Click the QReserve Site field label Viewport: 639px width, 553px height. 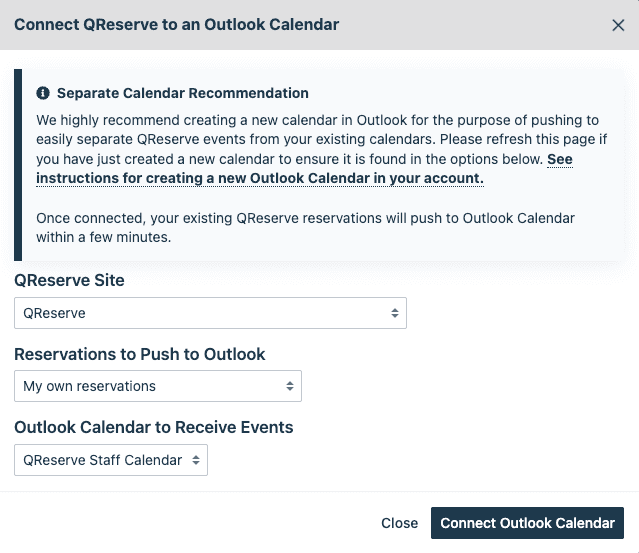pyautogui.click(x=69, y=281)
